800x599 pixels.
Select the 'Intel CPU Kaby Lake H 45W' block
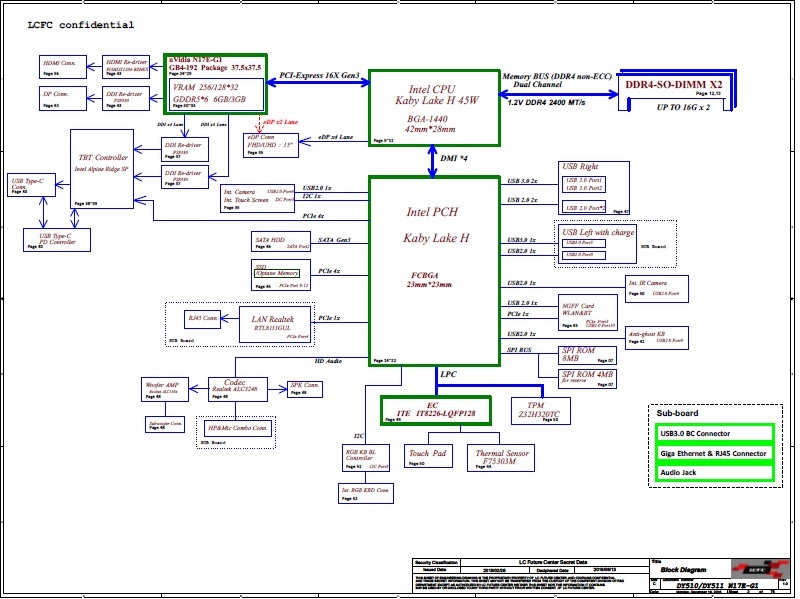[434, 108]
